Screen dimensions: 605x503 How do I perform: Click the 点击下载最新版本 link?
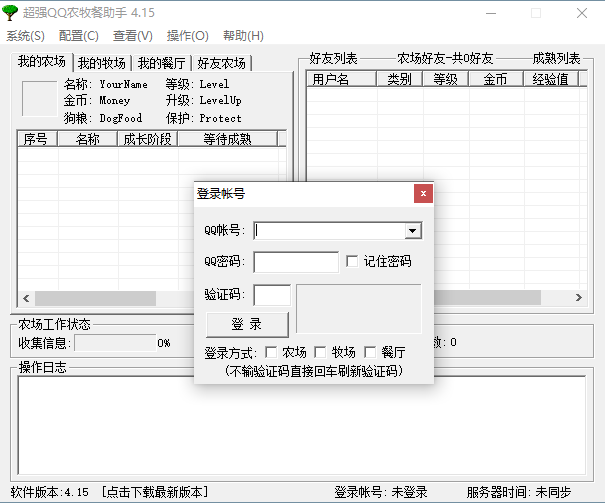pyautogui.click(x=155, y=492)
